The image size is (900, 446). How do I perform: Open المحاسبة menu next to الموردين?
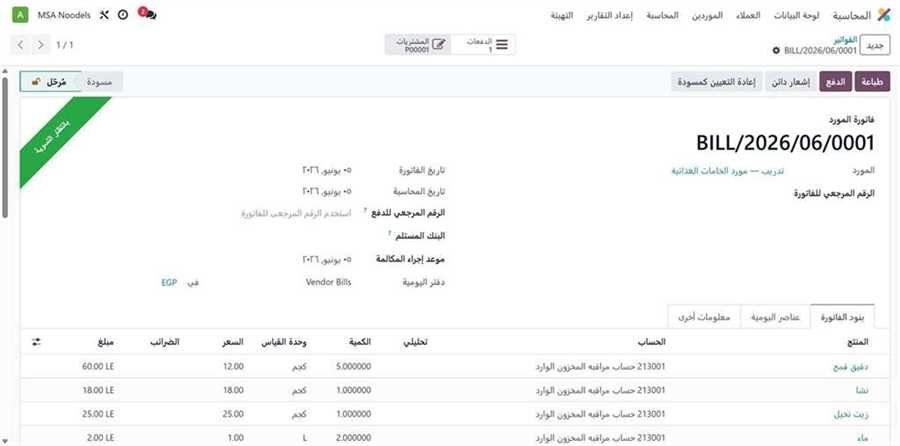(x=662, y=15)
